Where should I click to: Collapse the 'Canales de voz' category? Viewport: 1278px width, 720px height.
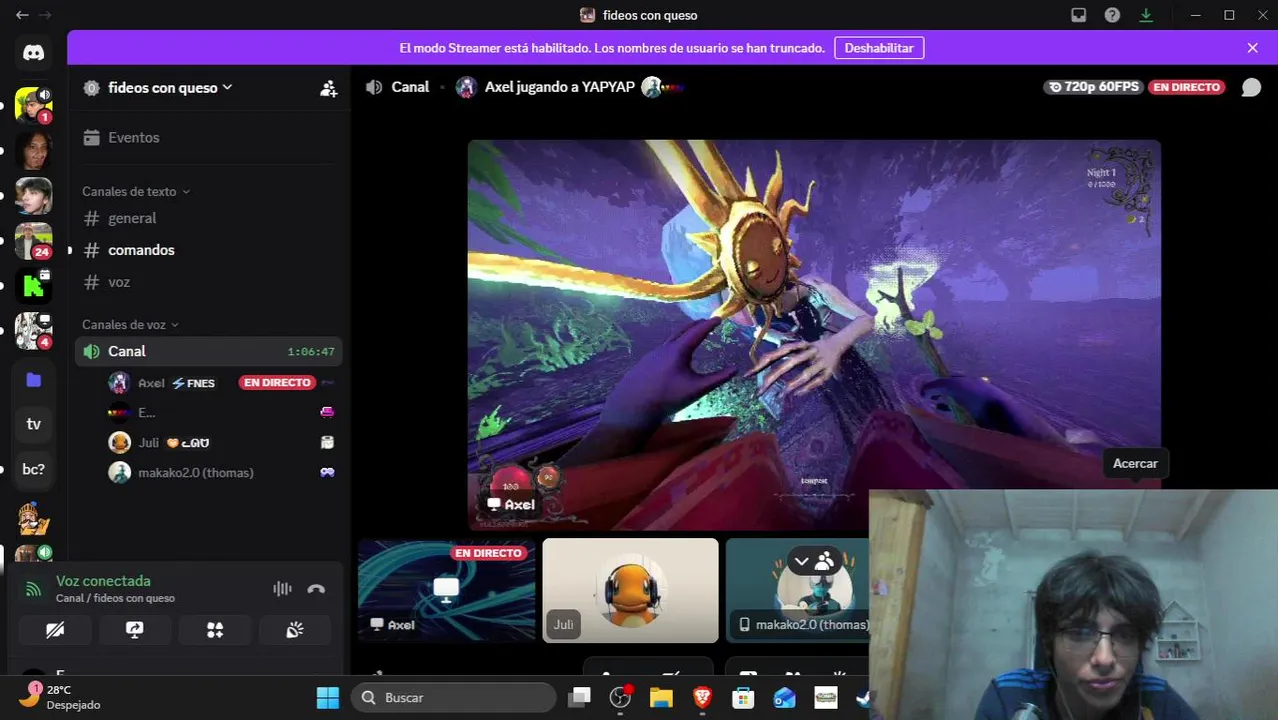click(x=130, y=324)
